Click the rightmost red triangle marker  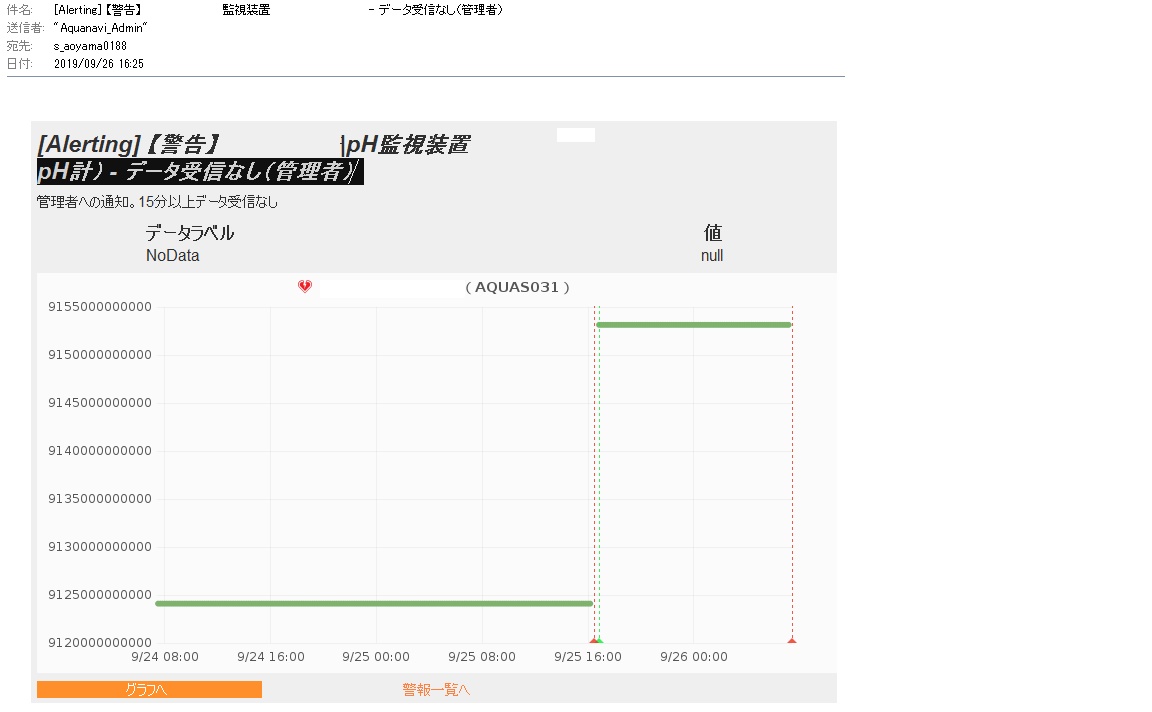click(x=792, y=641)
